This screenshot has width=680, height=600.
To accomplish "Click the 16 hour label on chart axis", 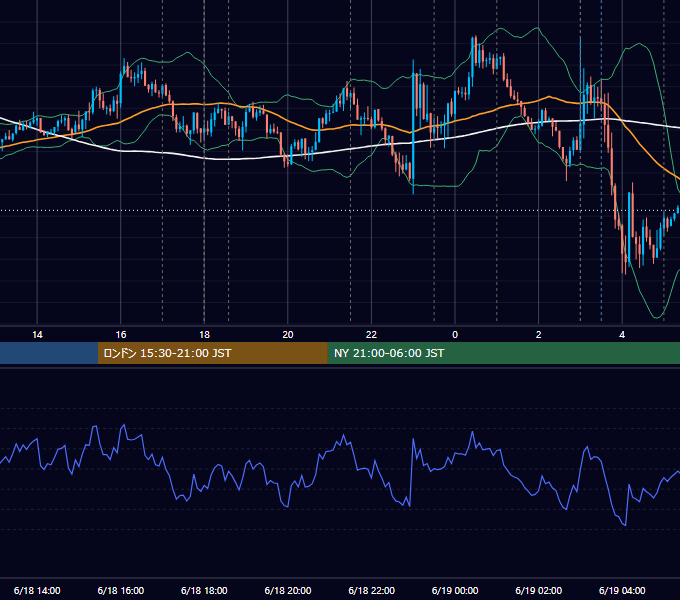I will [x=121, y=335].
